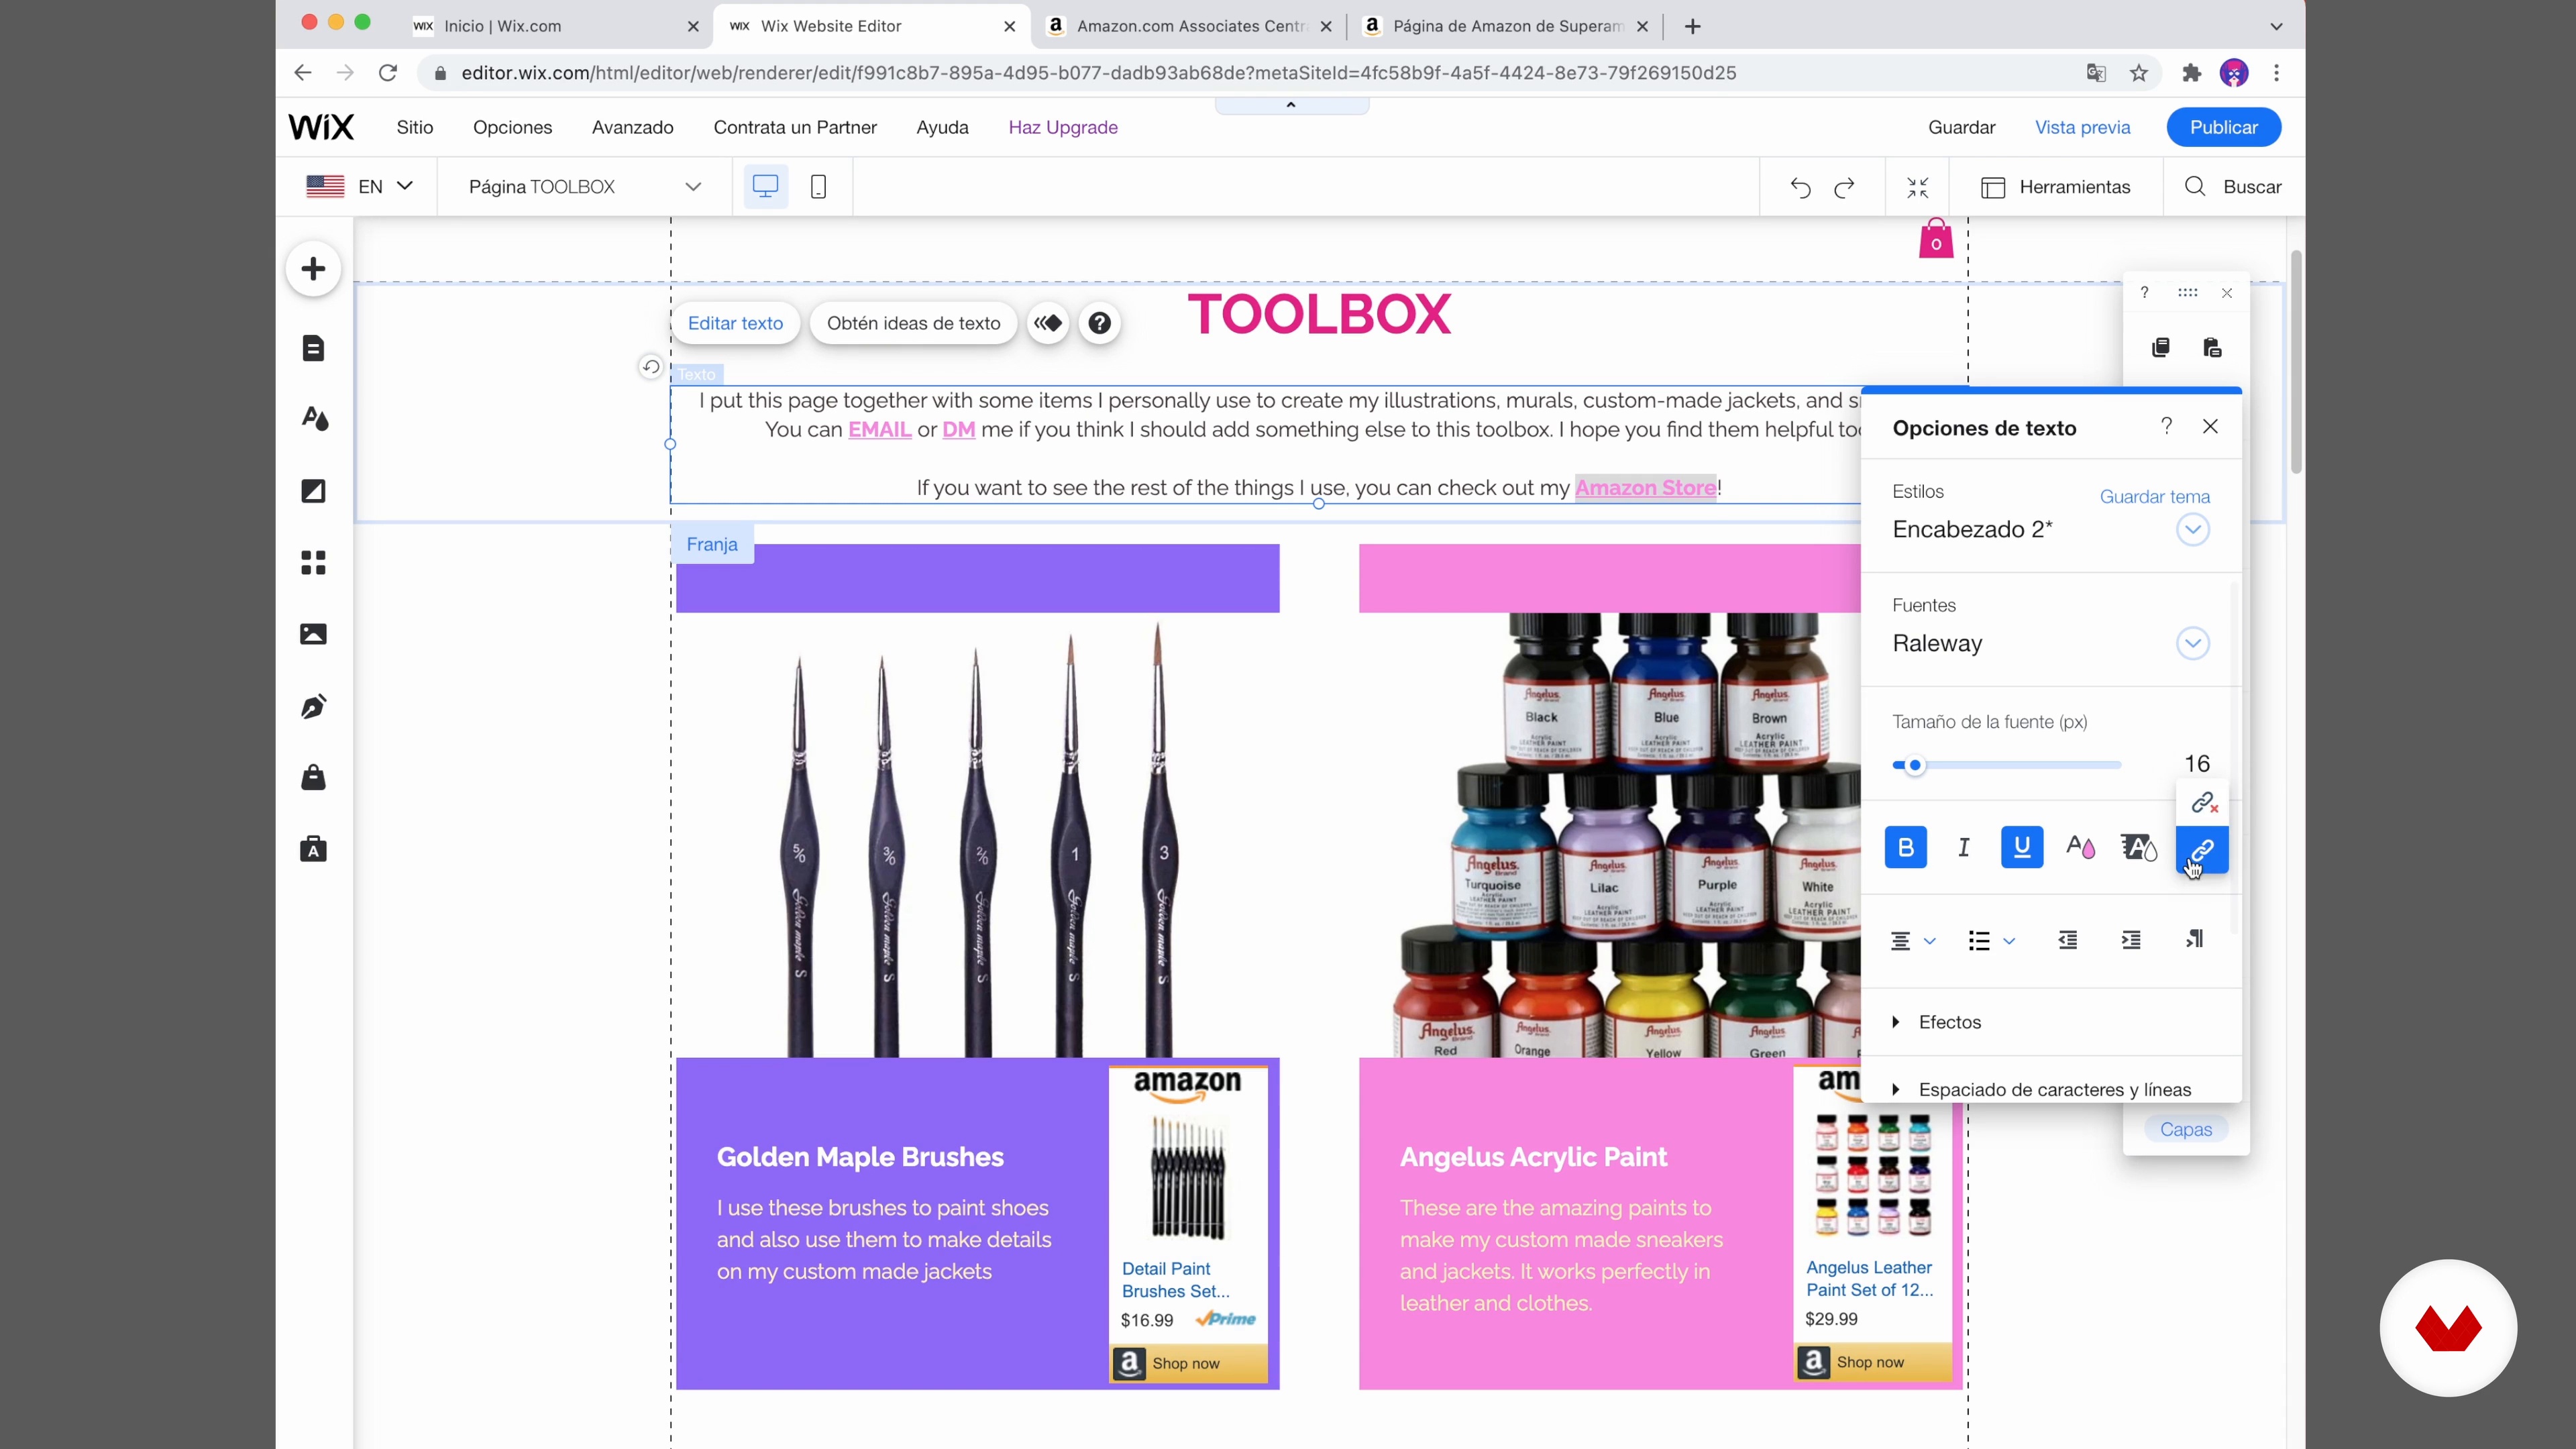Click the Guardar tema link
2576x1449 pixels.
[2155, 497]
